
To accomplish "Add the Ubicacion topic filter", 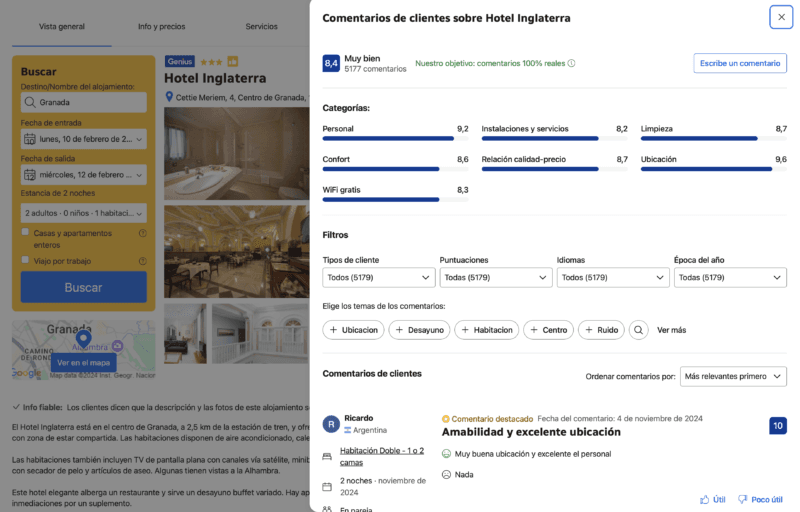I will pos(353,330).
